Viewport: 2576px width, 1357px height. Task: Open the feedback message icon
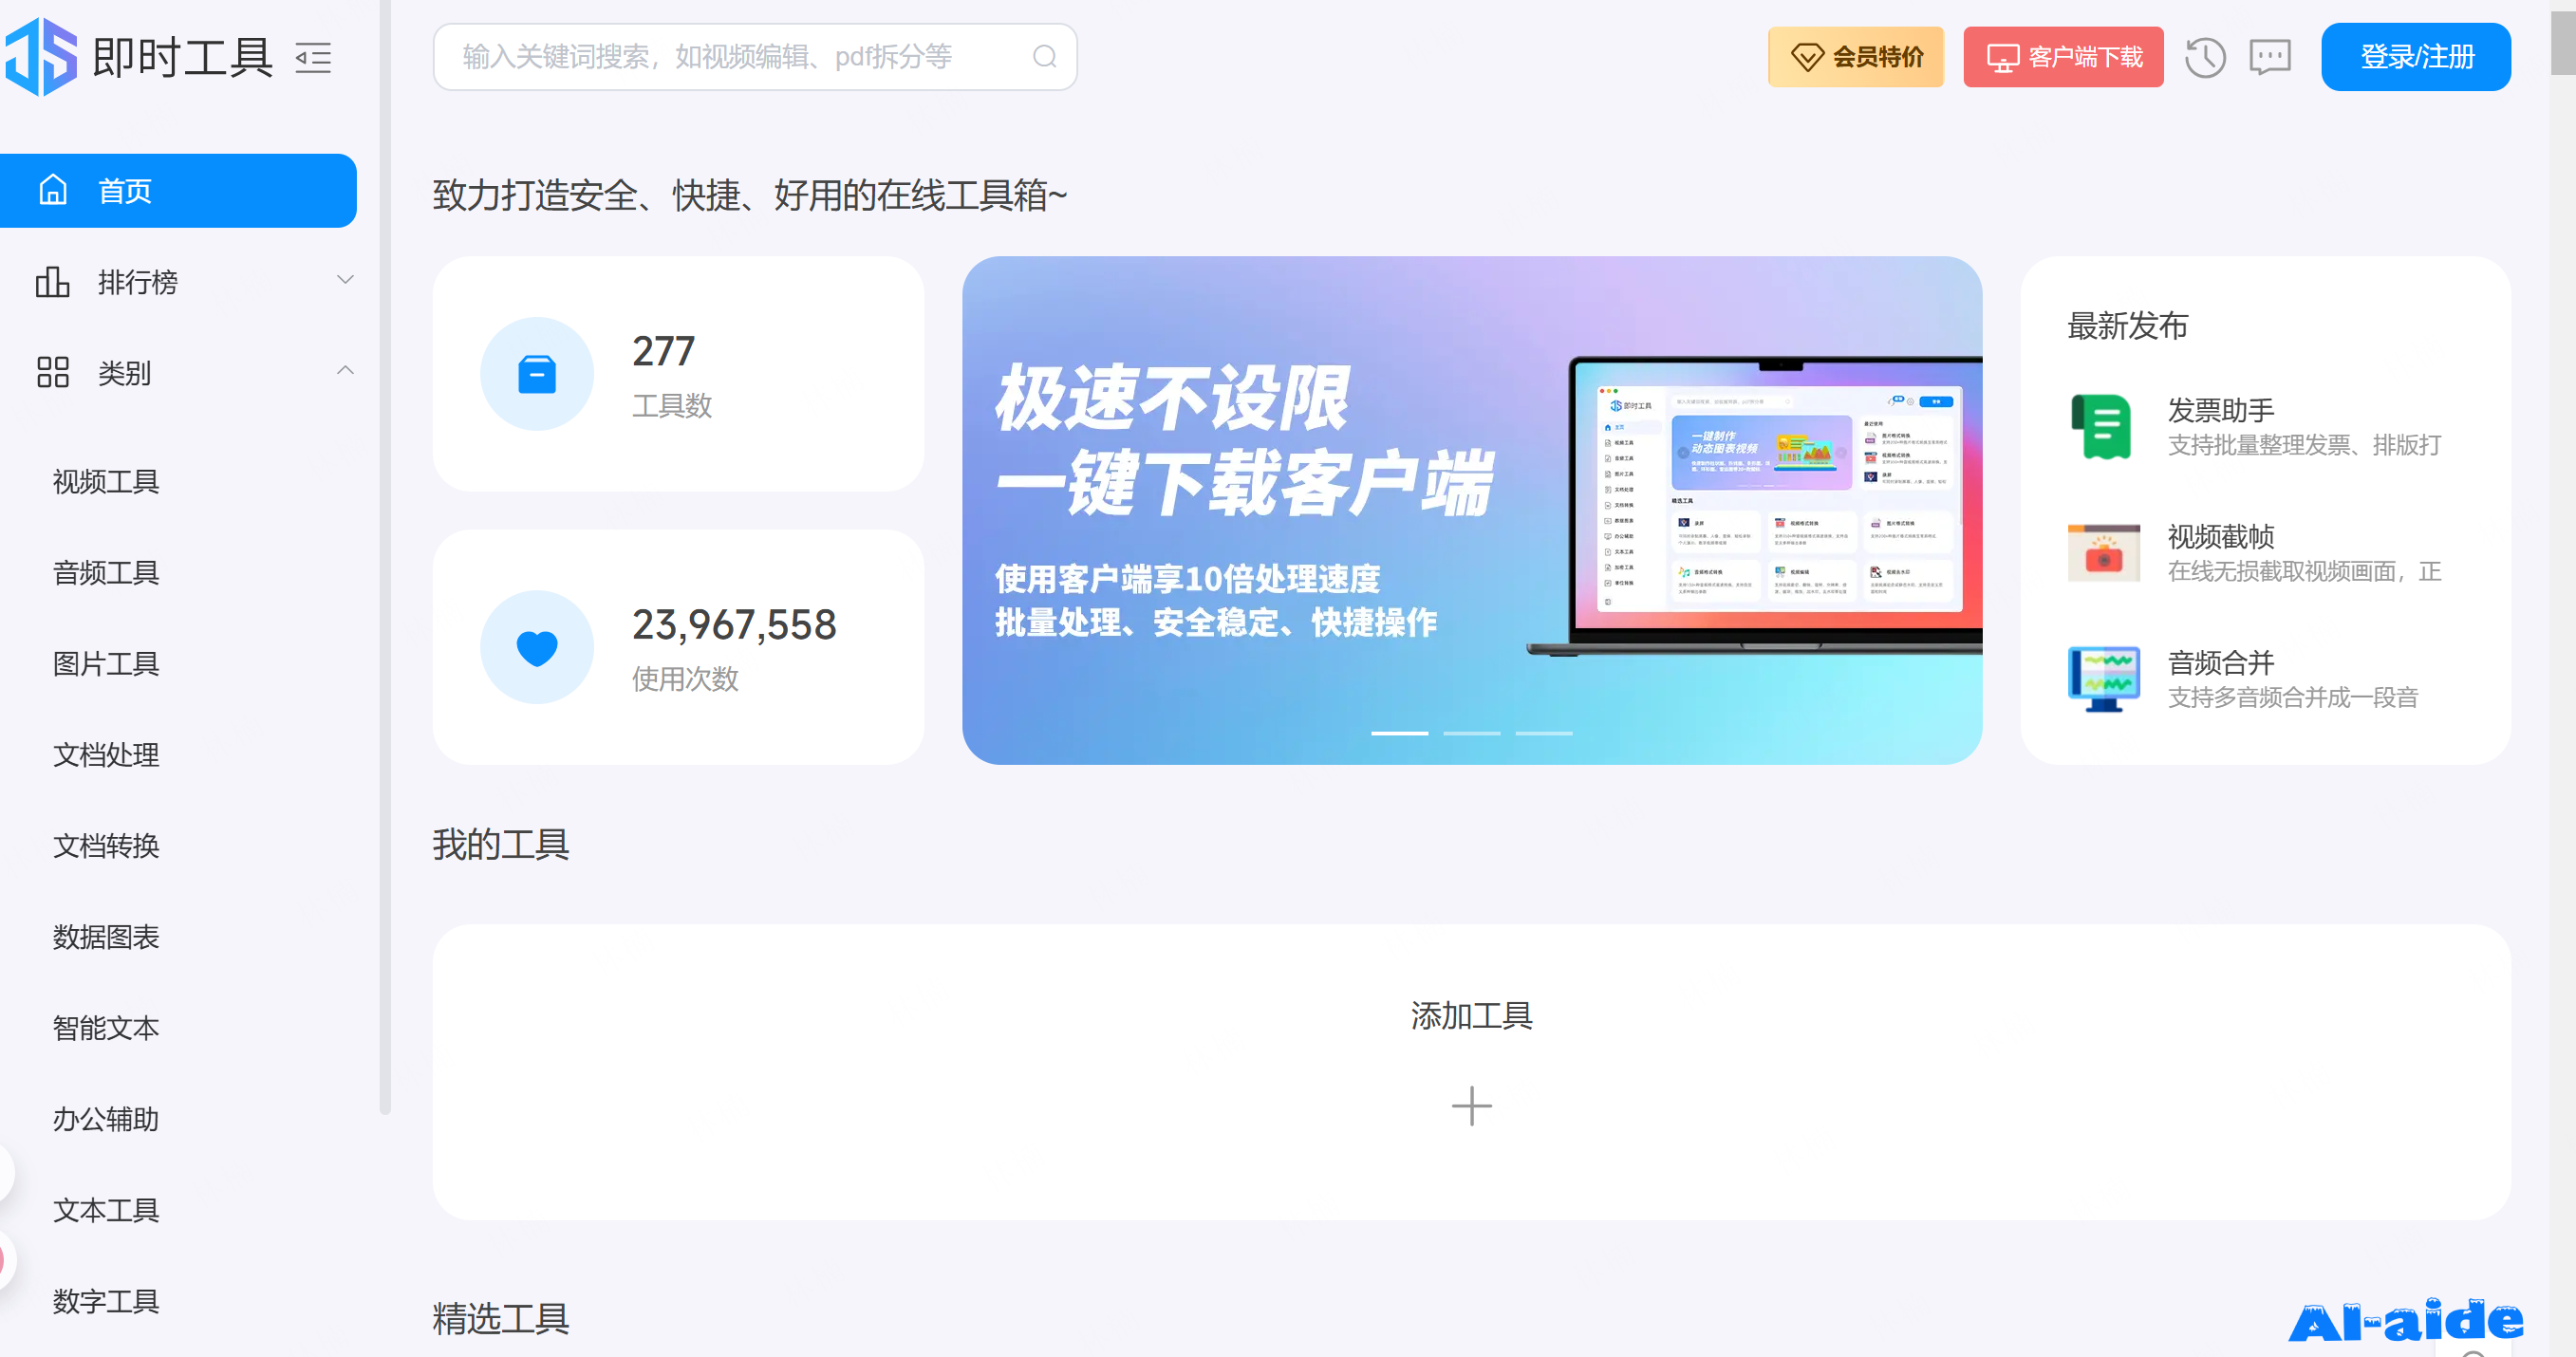pos(2269,57)
